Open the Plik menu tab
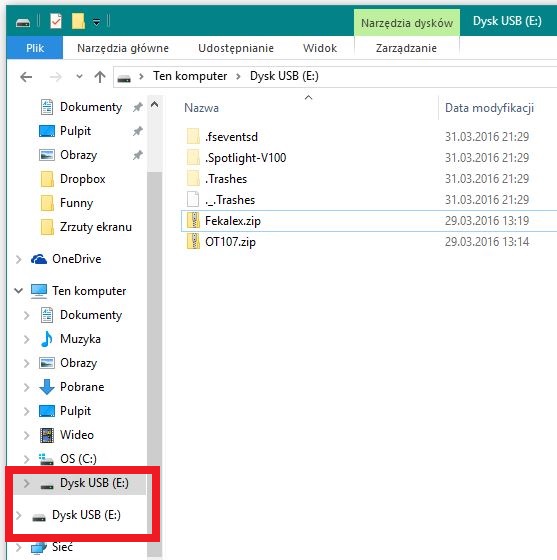This screenshot has height=560, width=557. point(35,48)
